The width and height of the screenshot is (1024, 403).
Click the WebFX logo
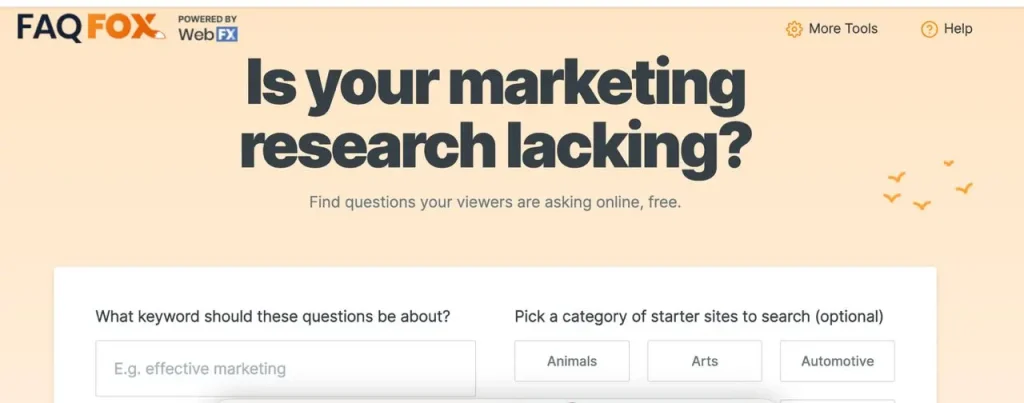point(207,33)
